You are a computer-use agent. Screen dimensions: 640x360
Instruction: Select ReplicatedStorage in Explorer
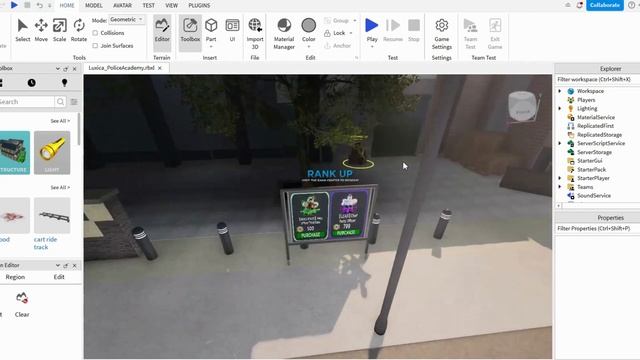(x=599, y=135)
